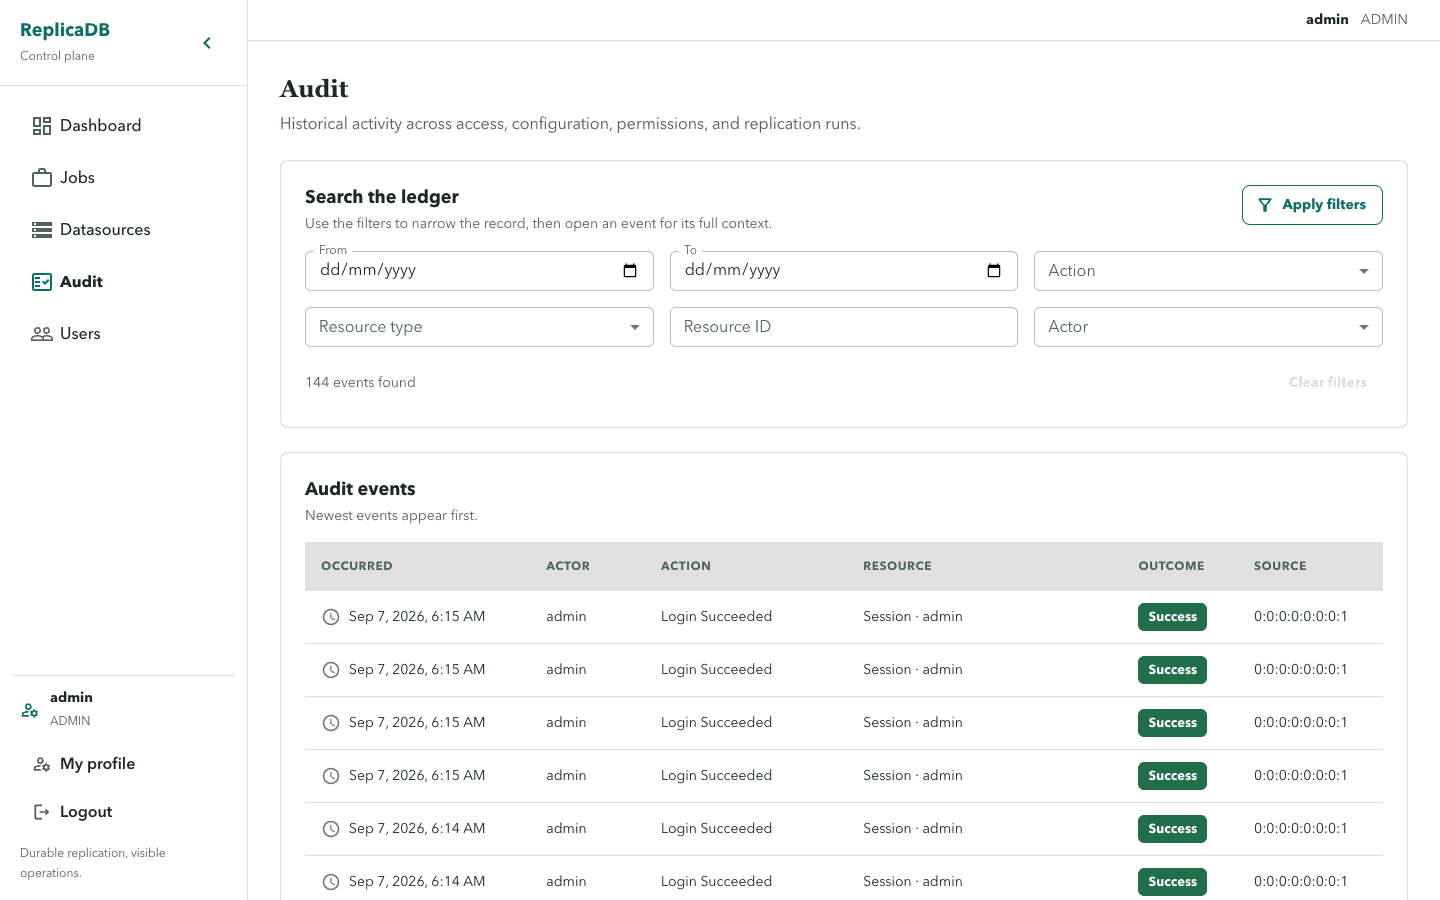Click the admin account icon in sidebar footer
This screenshot has width=1440, height=900.
[30, 710]
